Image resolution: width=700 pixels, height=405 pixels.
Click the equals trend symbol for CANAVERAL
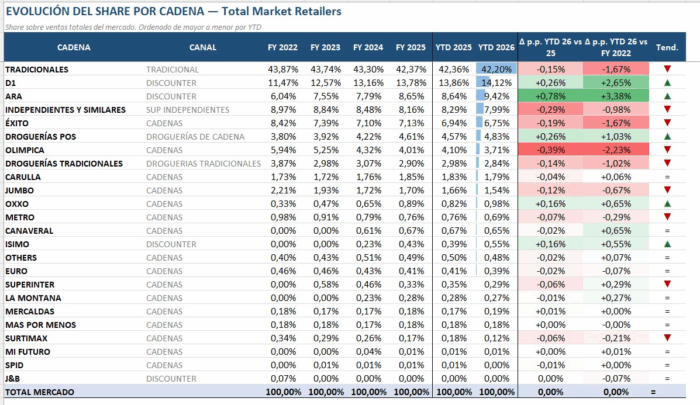(x=667, y=231)
